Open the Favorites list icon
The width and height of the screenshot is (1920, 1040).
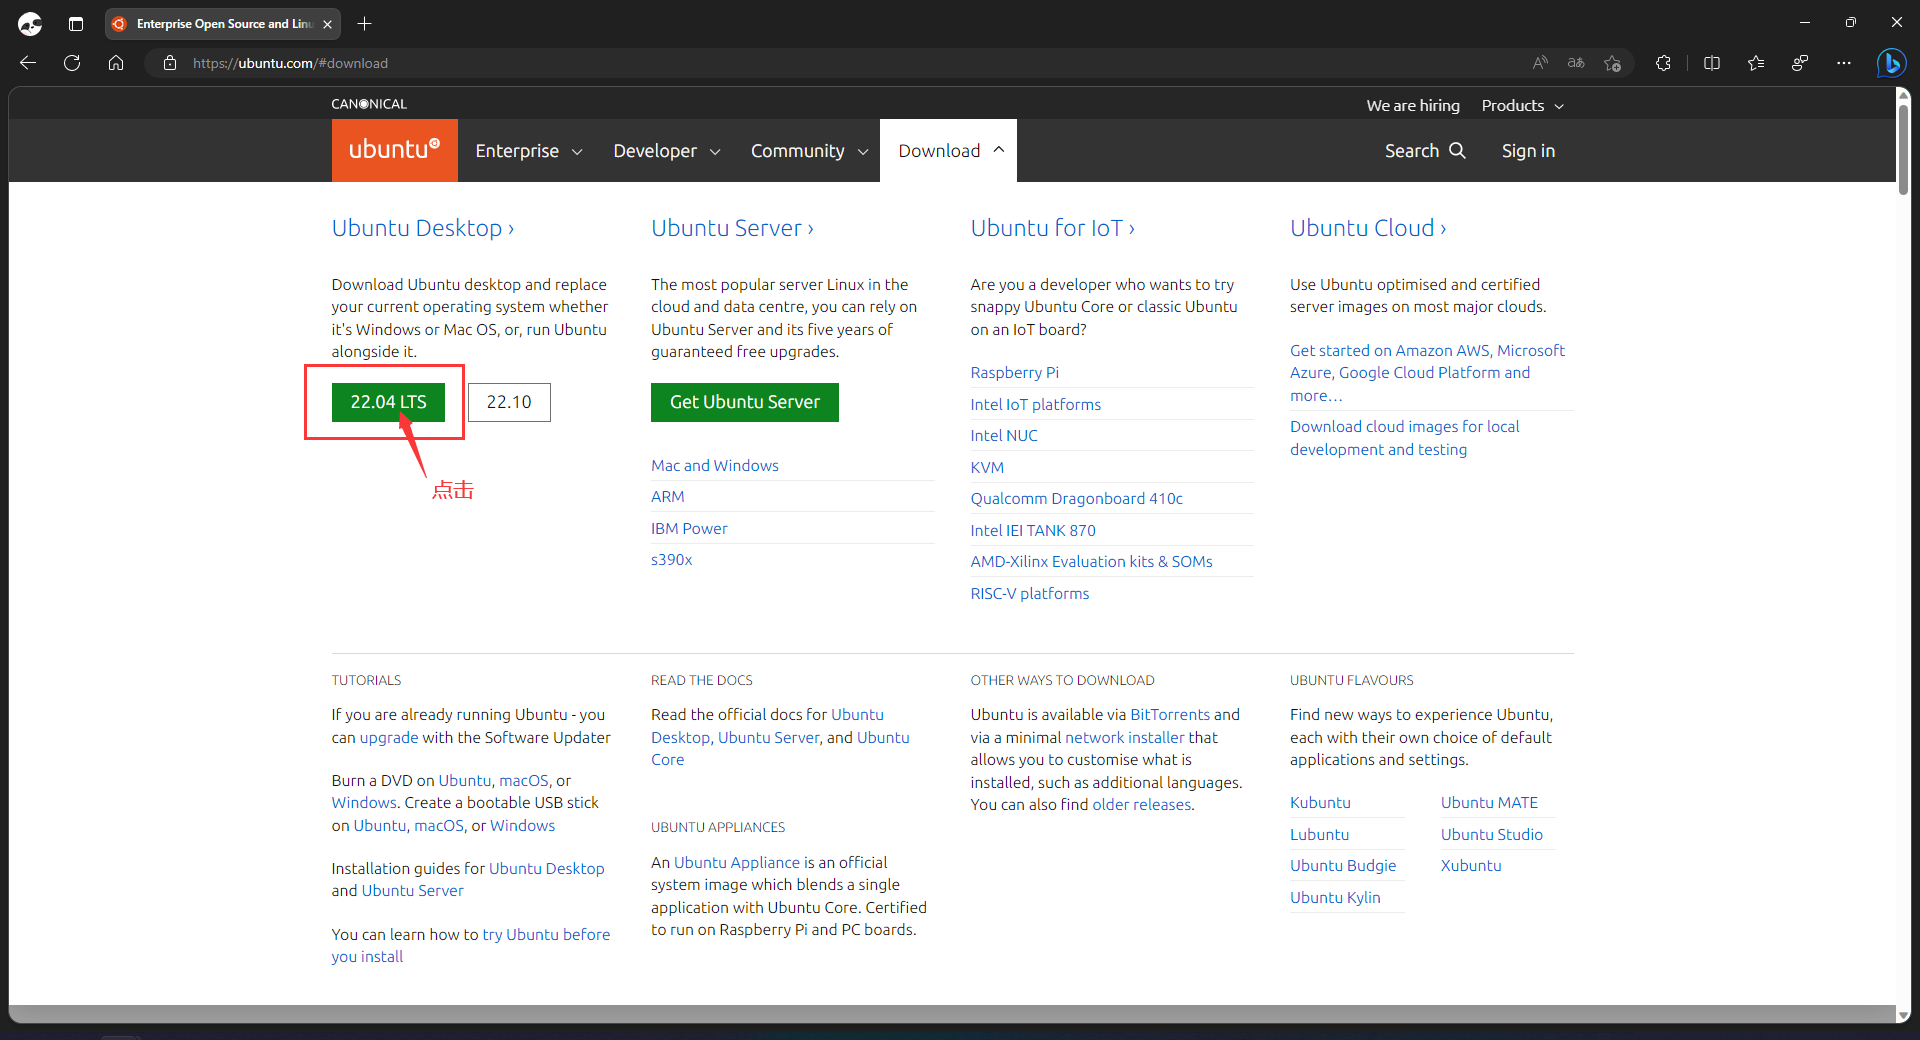coord(1756,63)
